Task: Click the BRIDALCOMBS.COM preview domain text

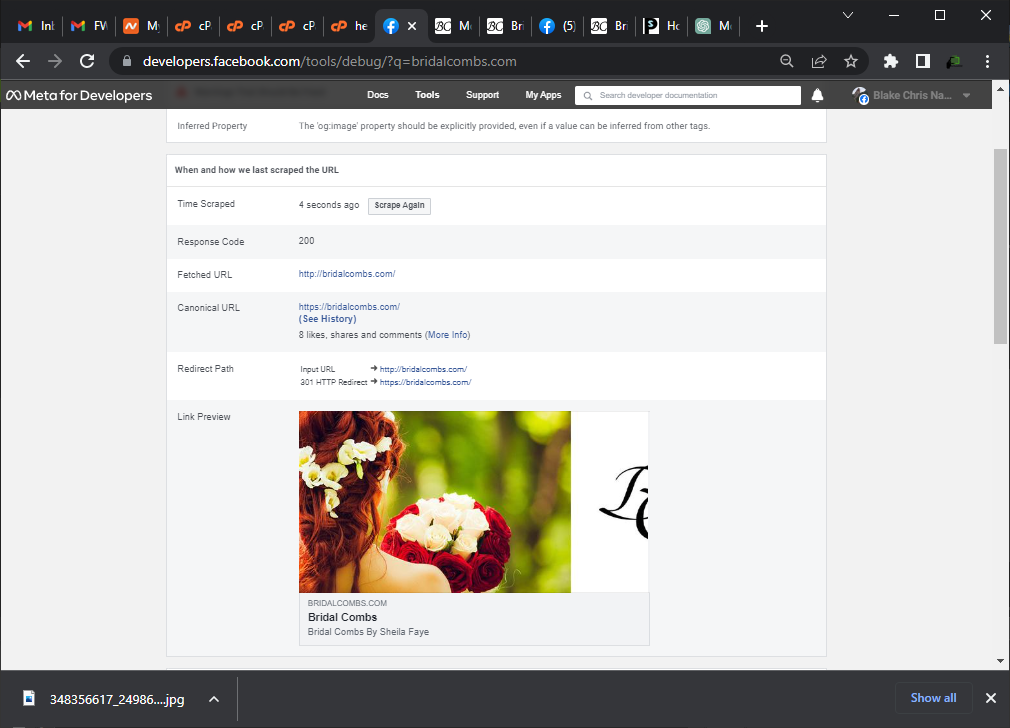Action: click(x=347, y=603)
